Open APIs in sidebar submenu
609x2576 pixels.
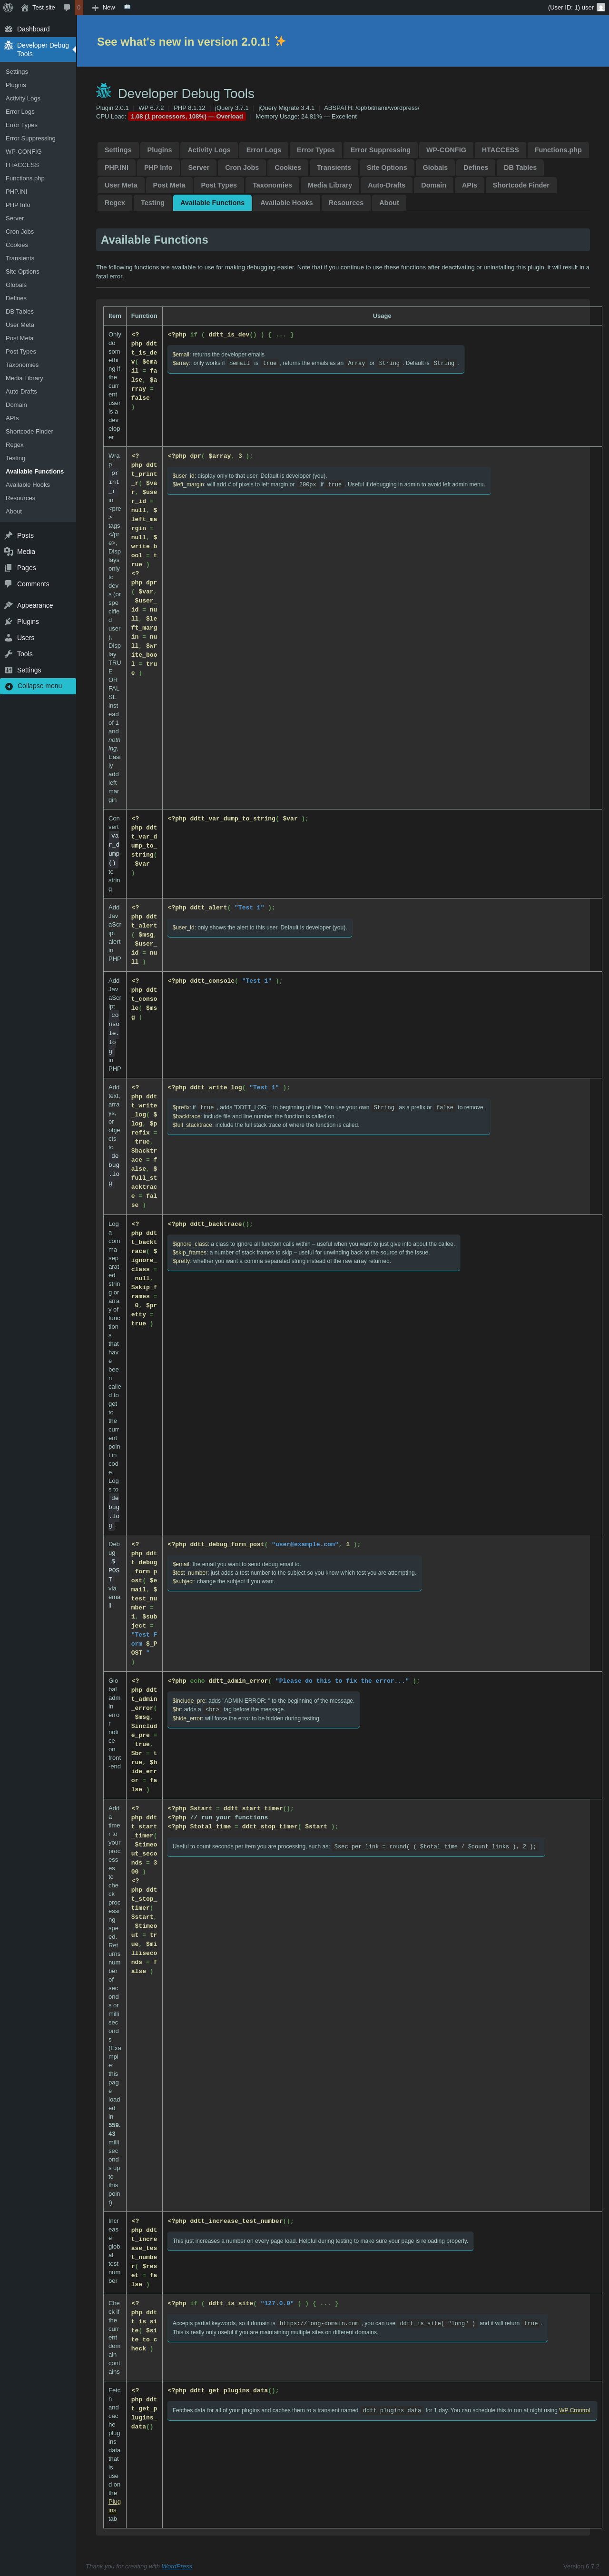12,418
